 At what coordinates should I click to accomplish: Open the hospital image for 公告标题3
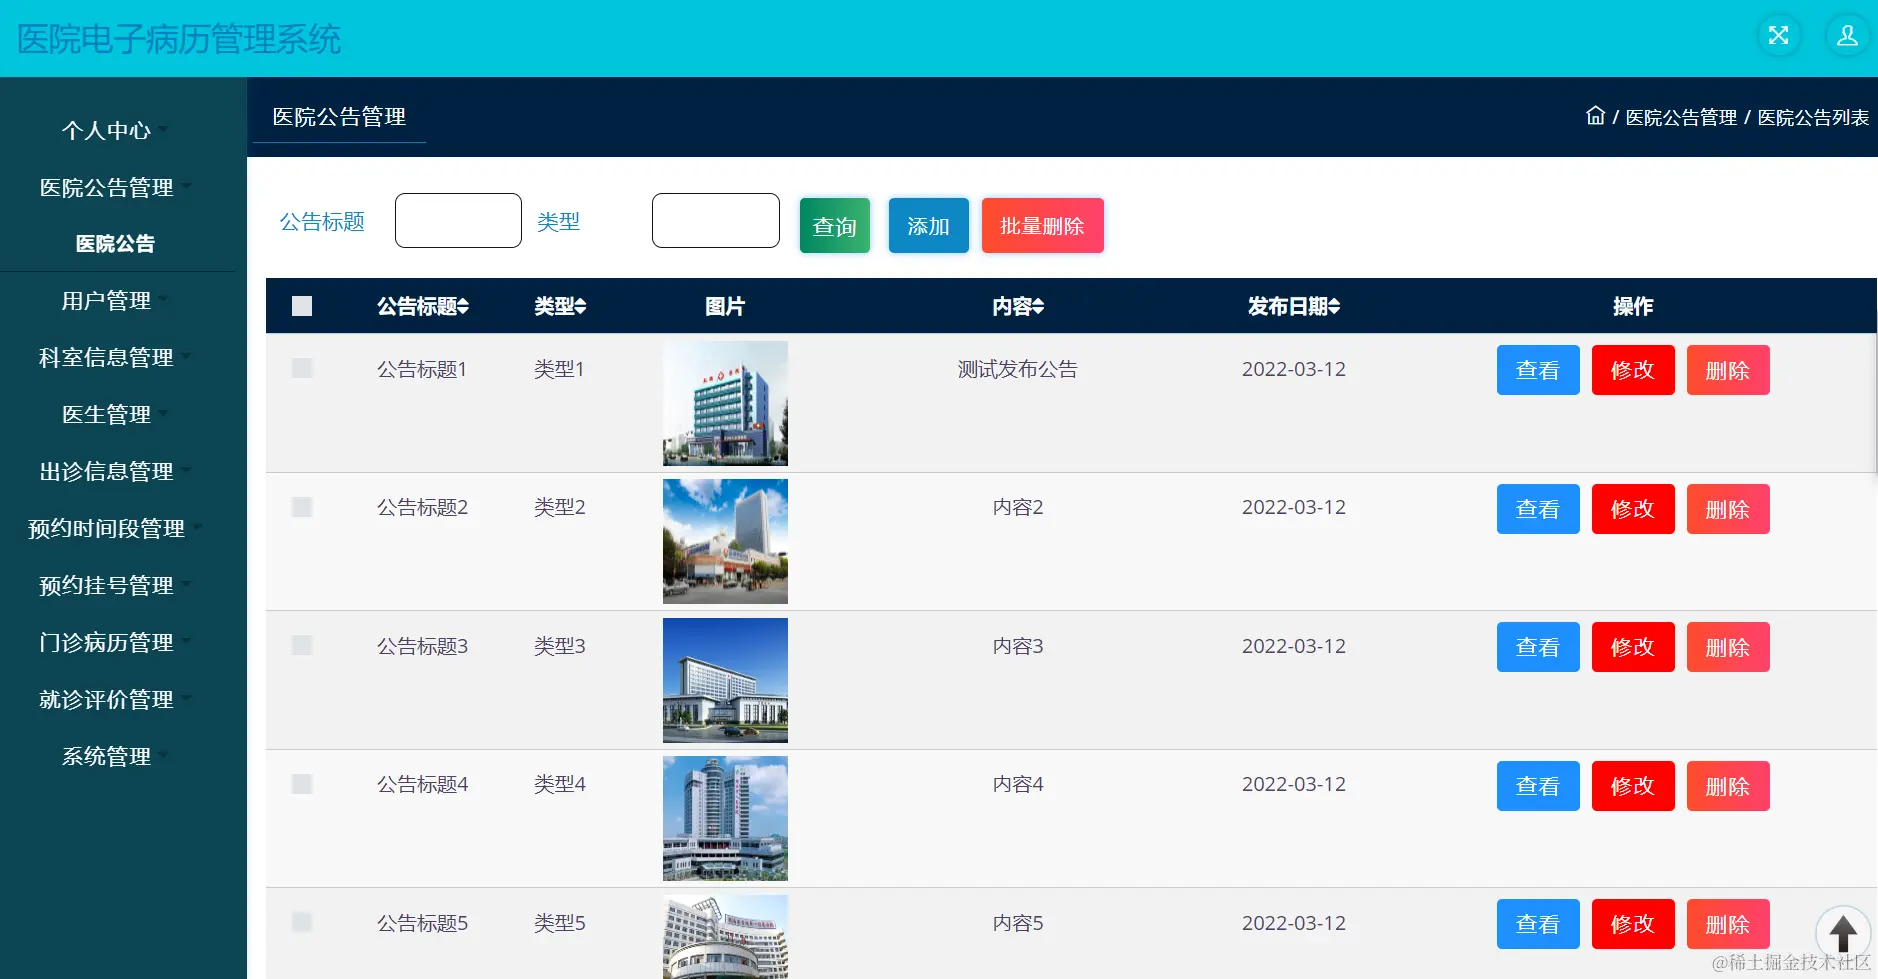(x=725, y=680)
